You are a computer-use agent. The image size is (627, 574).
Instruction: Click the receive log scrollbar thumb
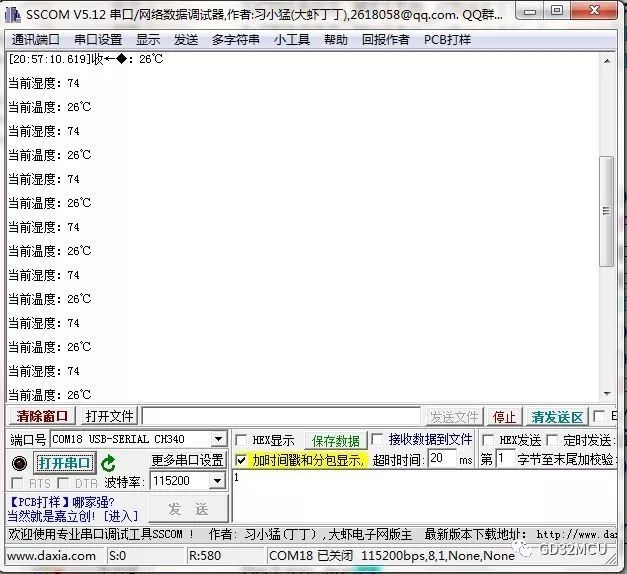(607, 211)
